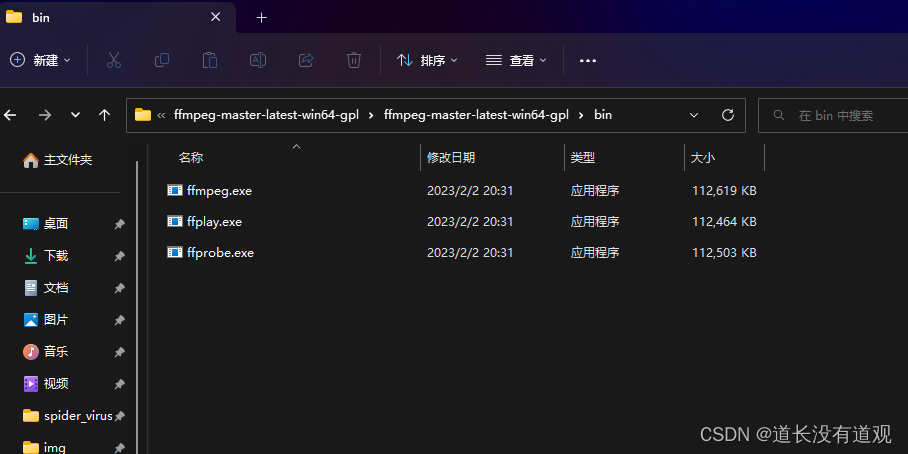Click the Paste clipboard icon

pos(210,60)
